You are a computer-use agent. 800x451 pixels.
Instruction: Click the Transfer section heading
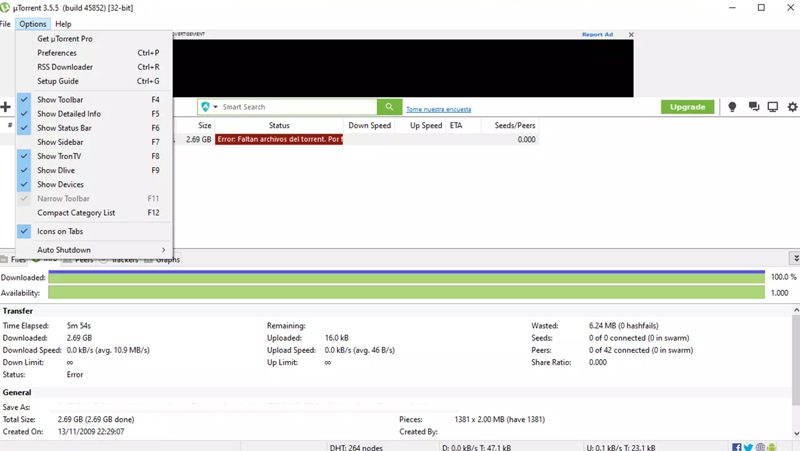(x=18, y=311)
